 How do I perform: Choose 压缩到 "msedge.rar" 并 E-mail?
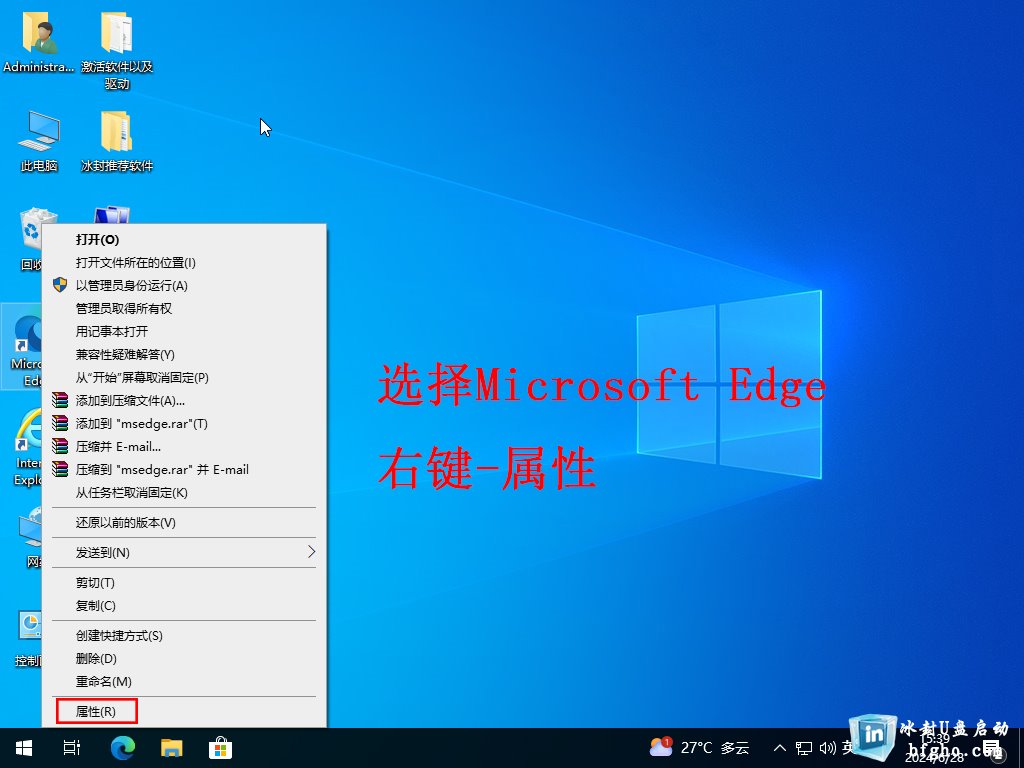click(x=184, y=470)
